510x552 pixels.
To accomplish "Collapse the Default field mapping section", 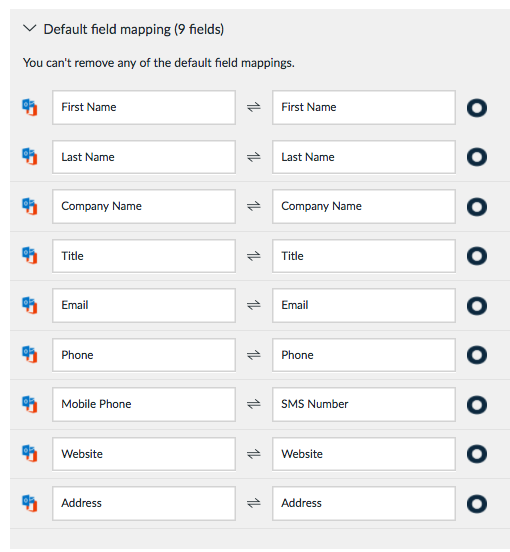I will [x=30, y=29].
